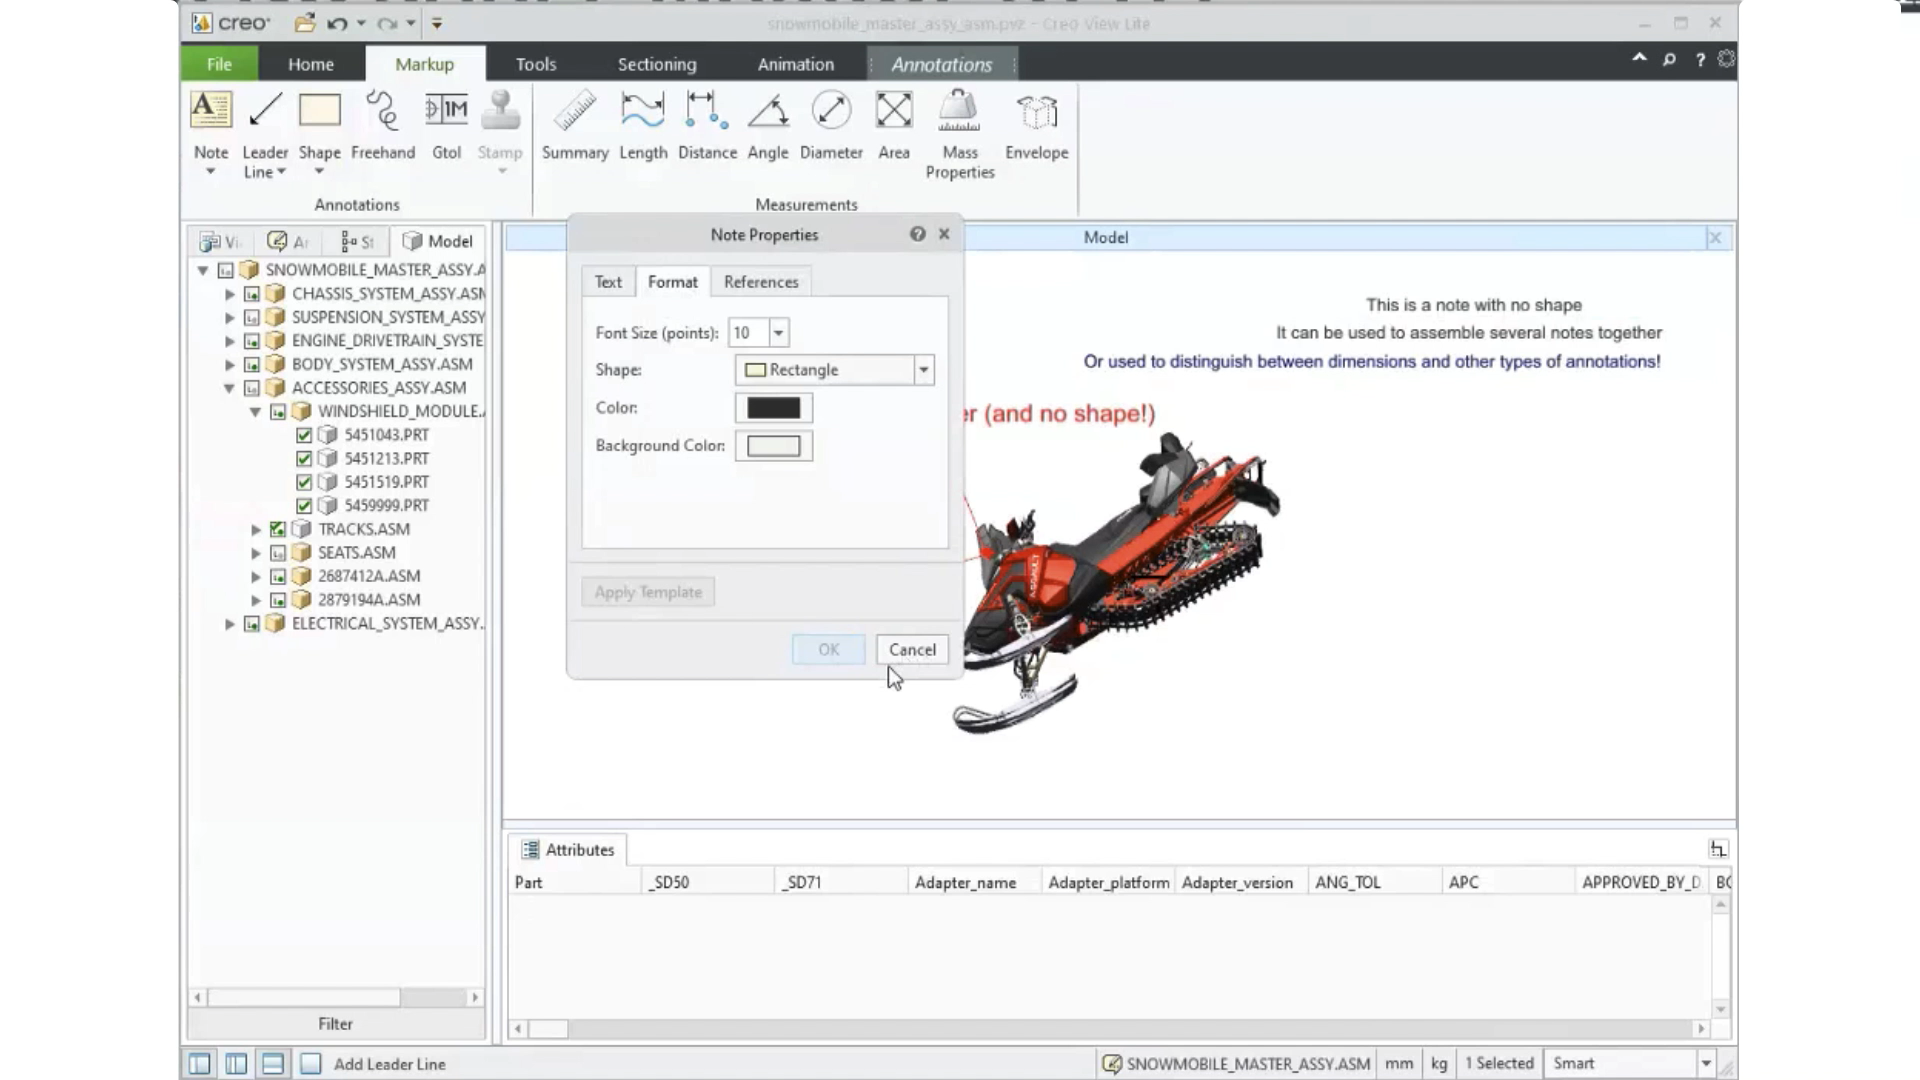
Task: Open the File menu tab
Action: pyautogui.click(x=219, y=64)
